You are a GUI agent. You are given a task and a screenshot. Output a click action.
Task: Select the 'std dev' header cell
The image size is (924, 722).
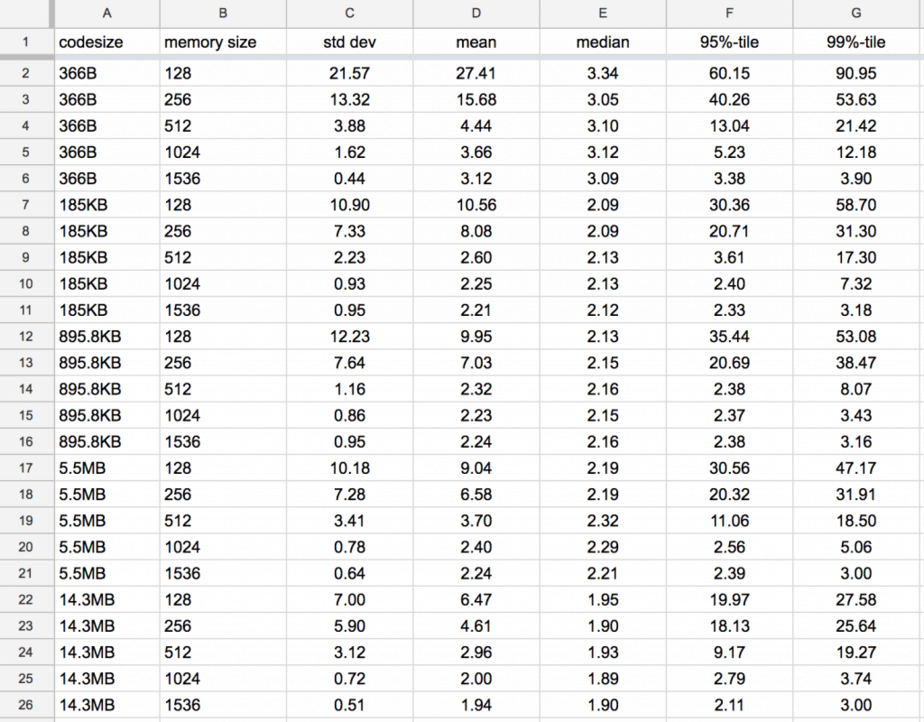349,42
